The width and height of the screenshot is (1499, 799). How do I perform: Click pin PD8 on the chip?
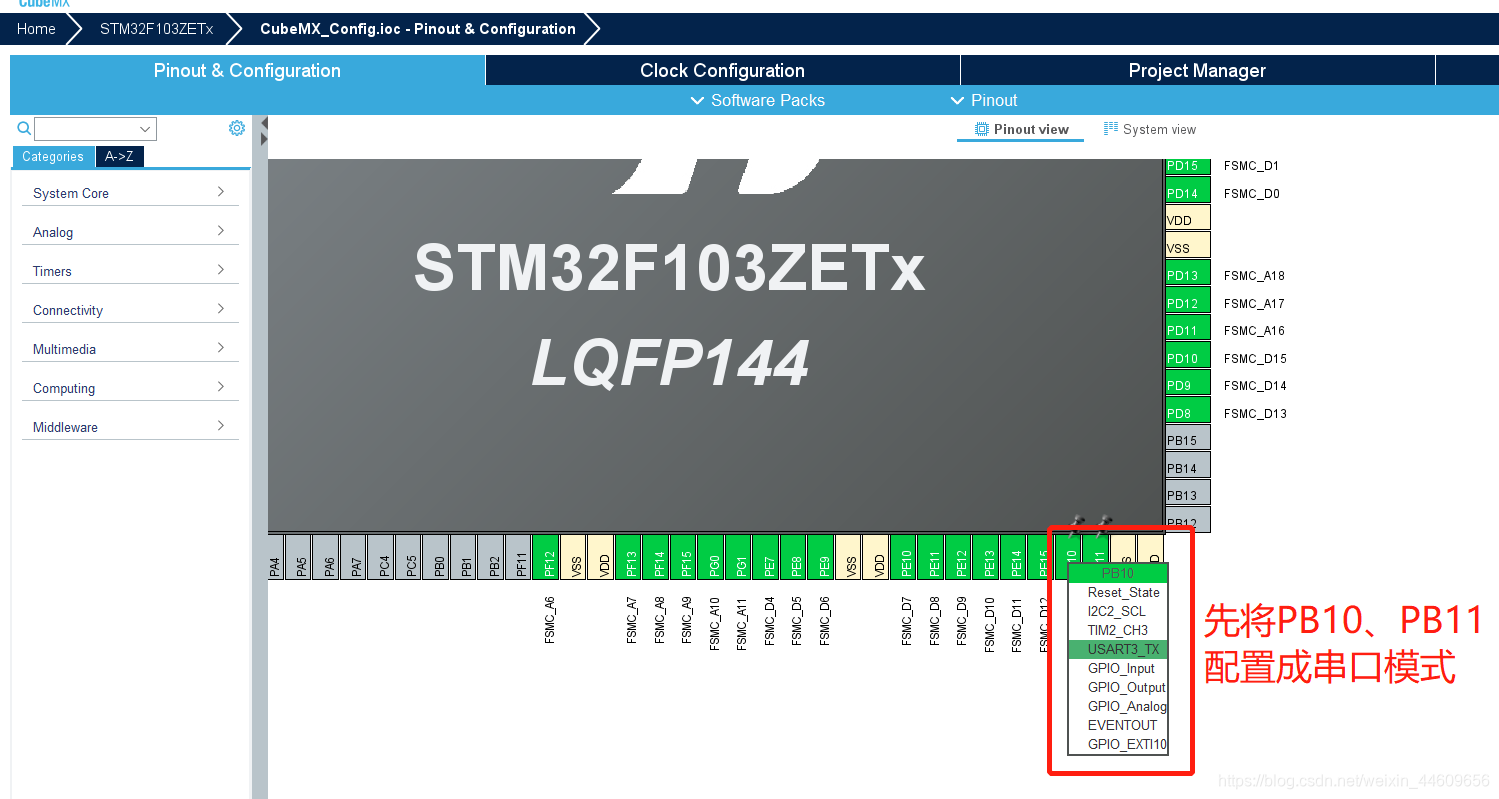(1188, 410)
